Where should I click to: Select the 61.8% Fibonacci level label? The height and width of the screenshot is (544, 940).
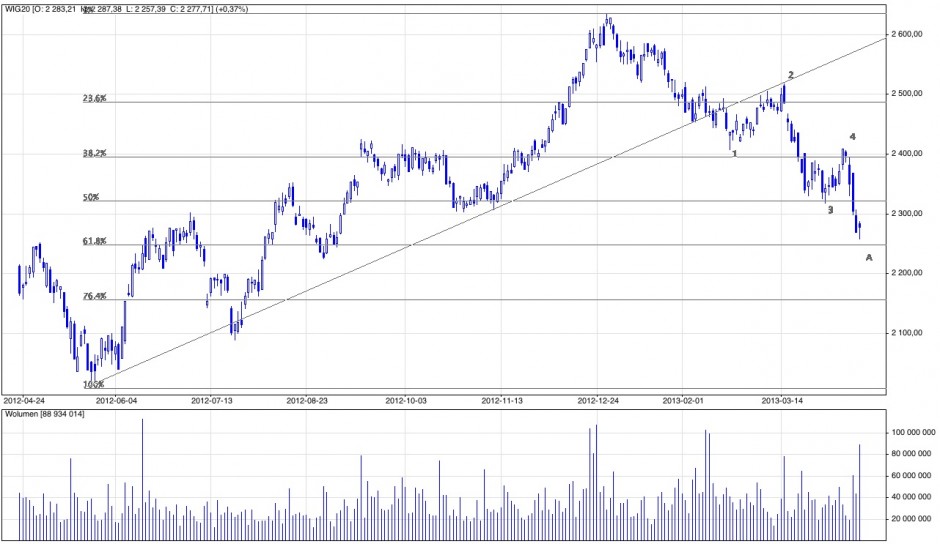pos(94,242)
